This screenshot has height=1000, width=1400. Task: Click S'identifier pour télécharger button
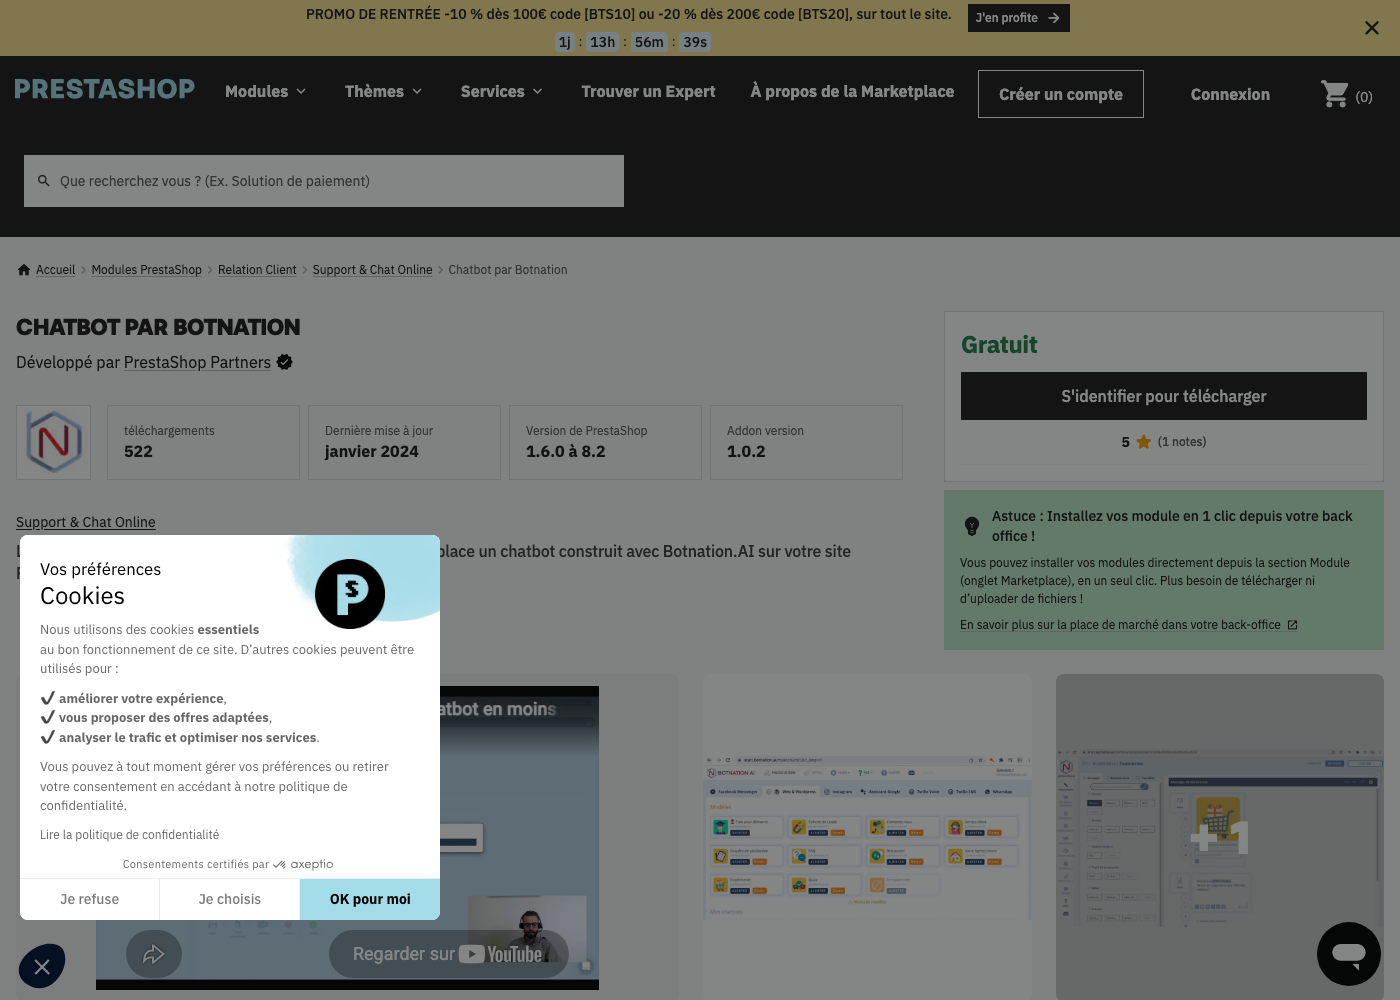click(1163, 396)
